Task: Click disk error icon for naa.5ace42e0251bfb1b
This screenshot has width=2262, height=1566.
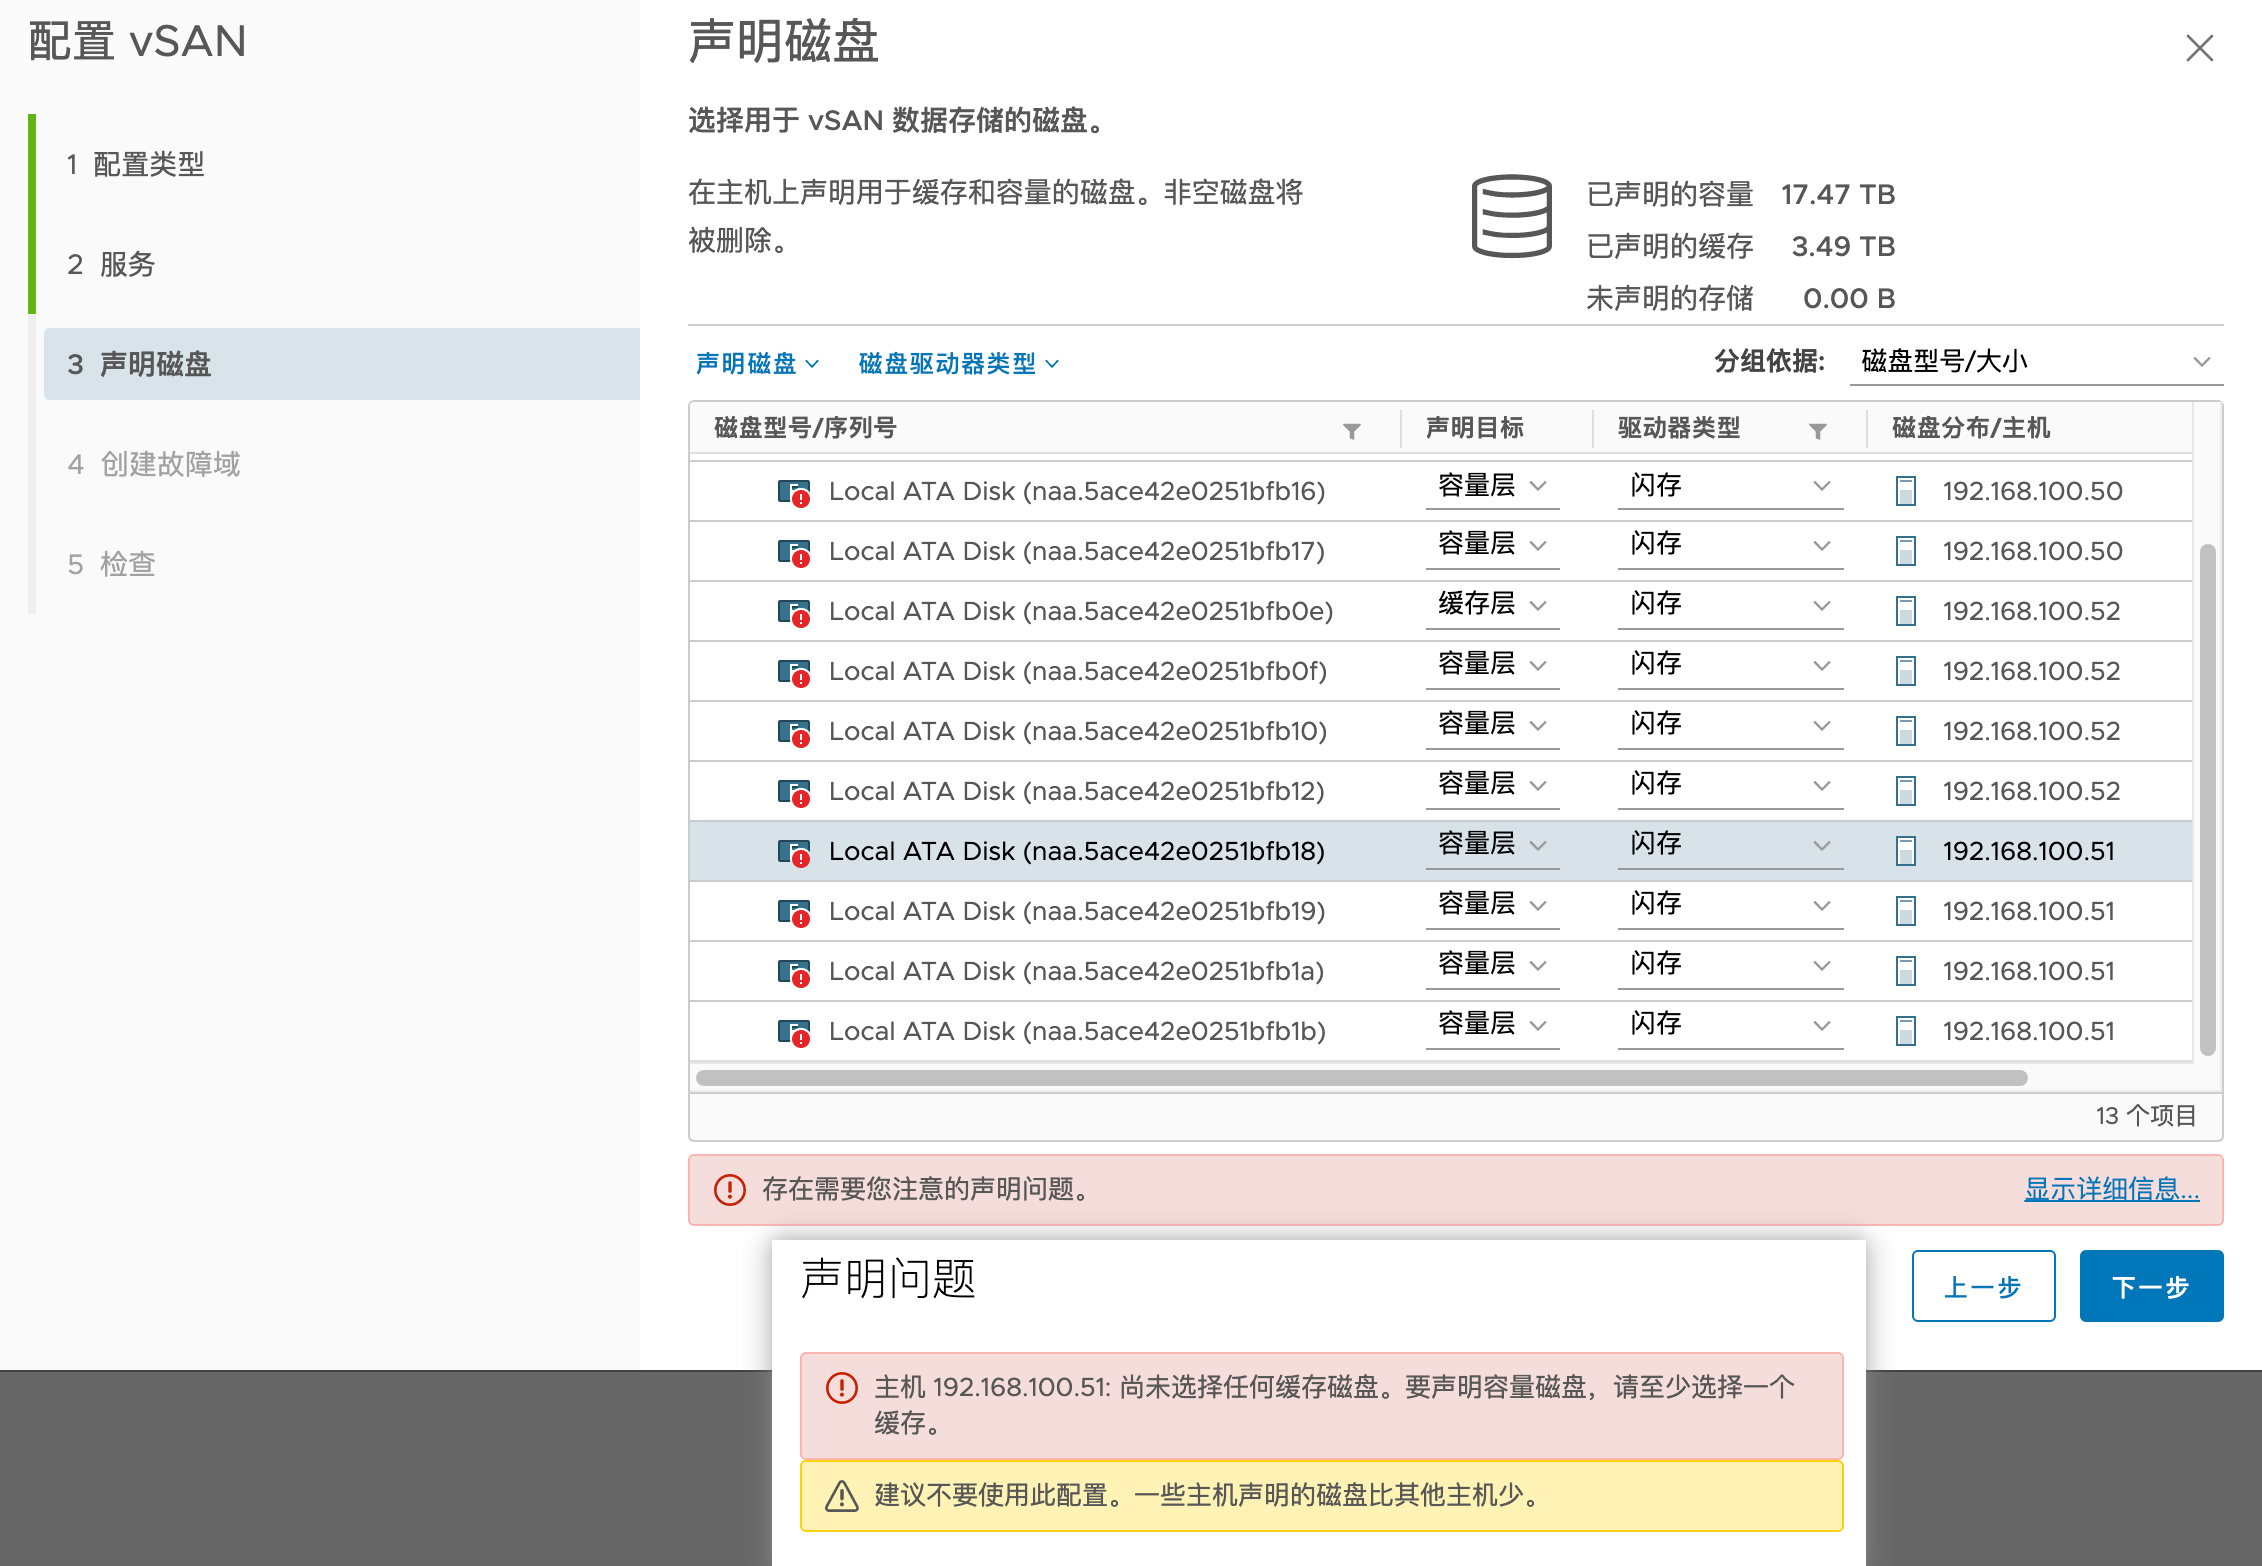Action: coord(794,1032)
